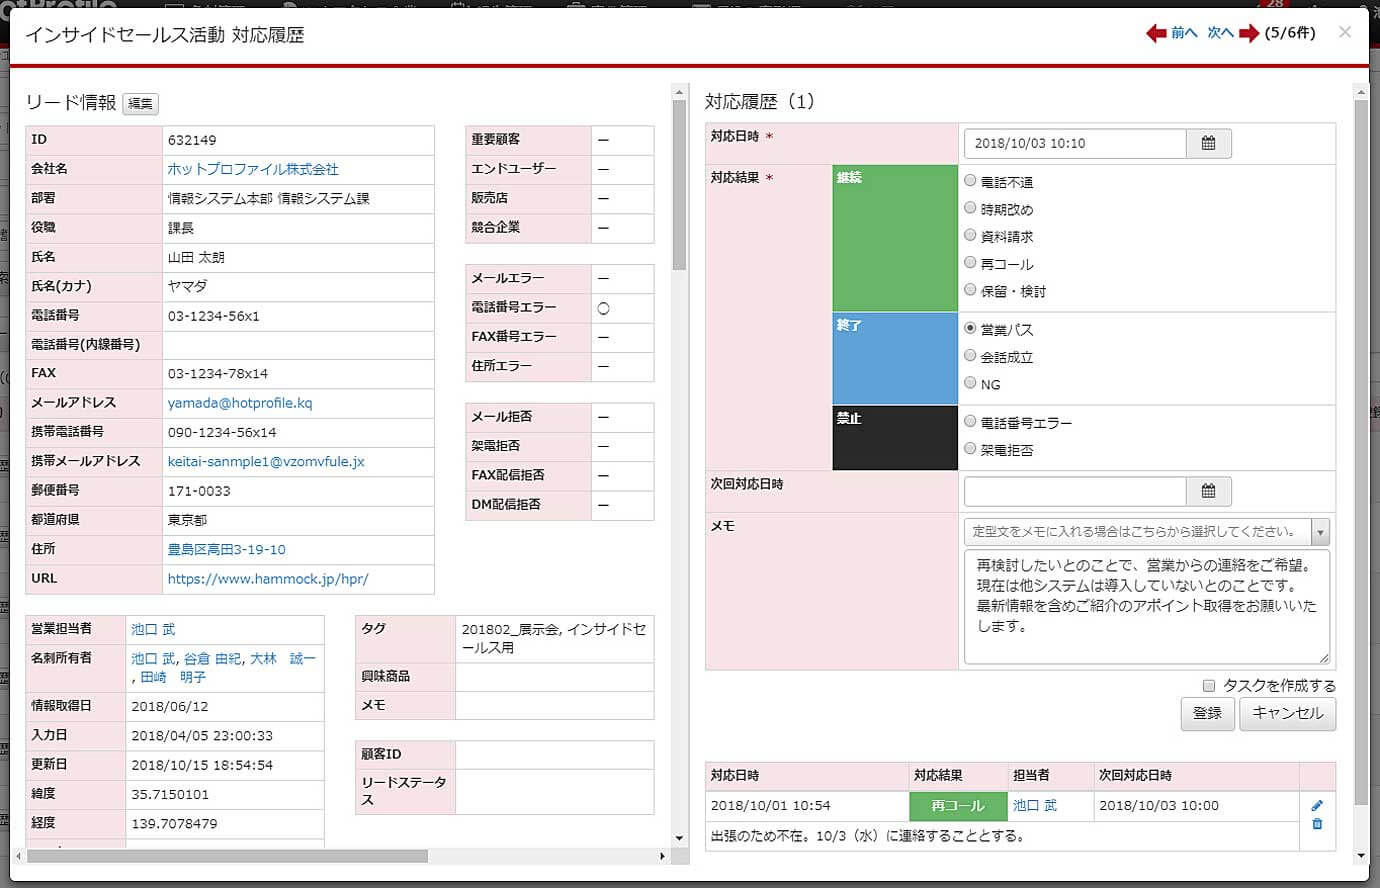The width and height of the screenshot is (1380, 888).
Task: Click 池口 武 link in 営業担当者 row
Action: click(x=153, y=629)
